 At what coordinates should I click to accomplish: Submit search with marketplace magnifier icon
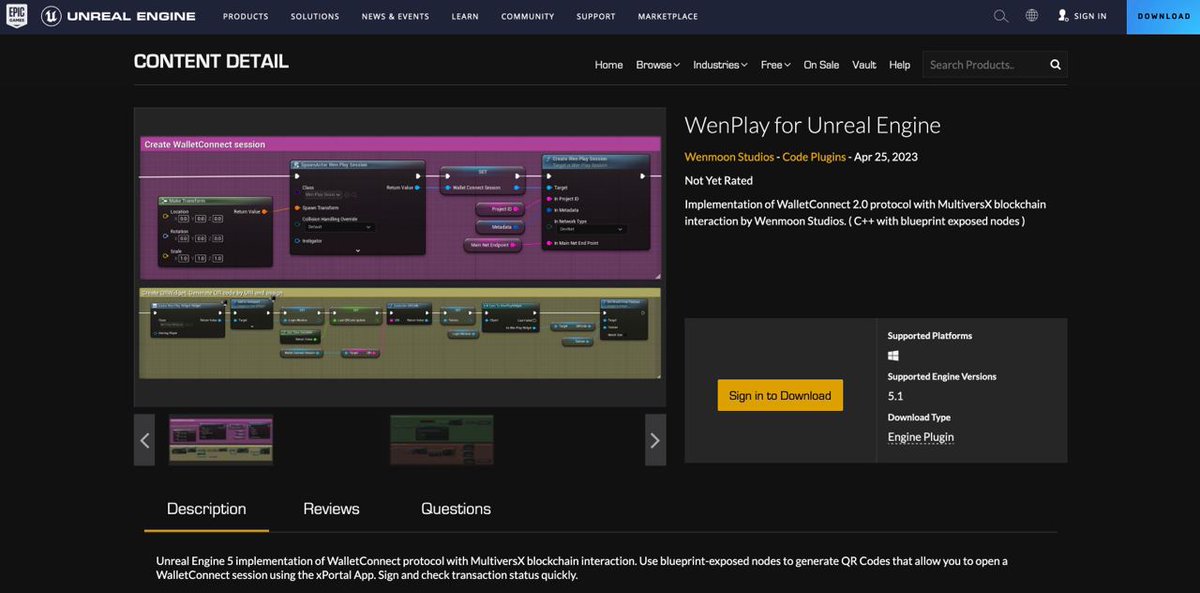1055,65
